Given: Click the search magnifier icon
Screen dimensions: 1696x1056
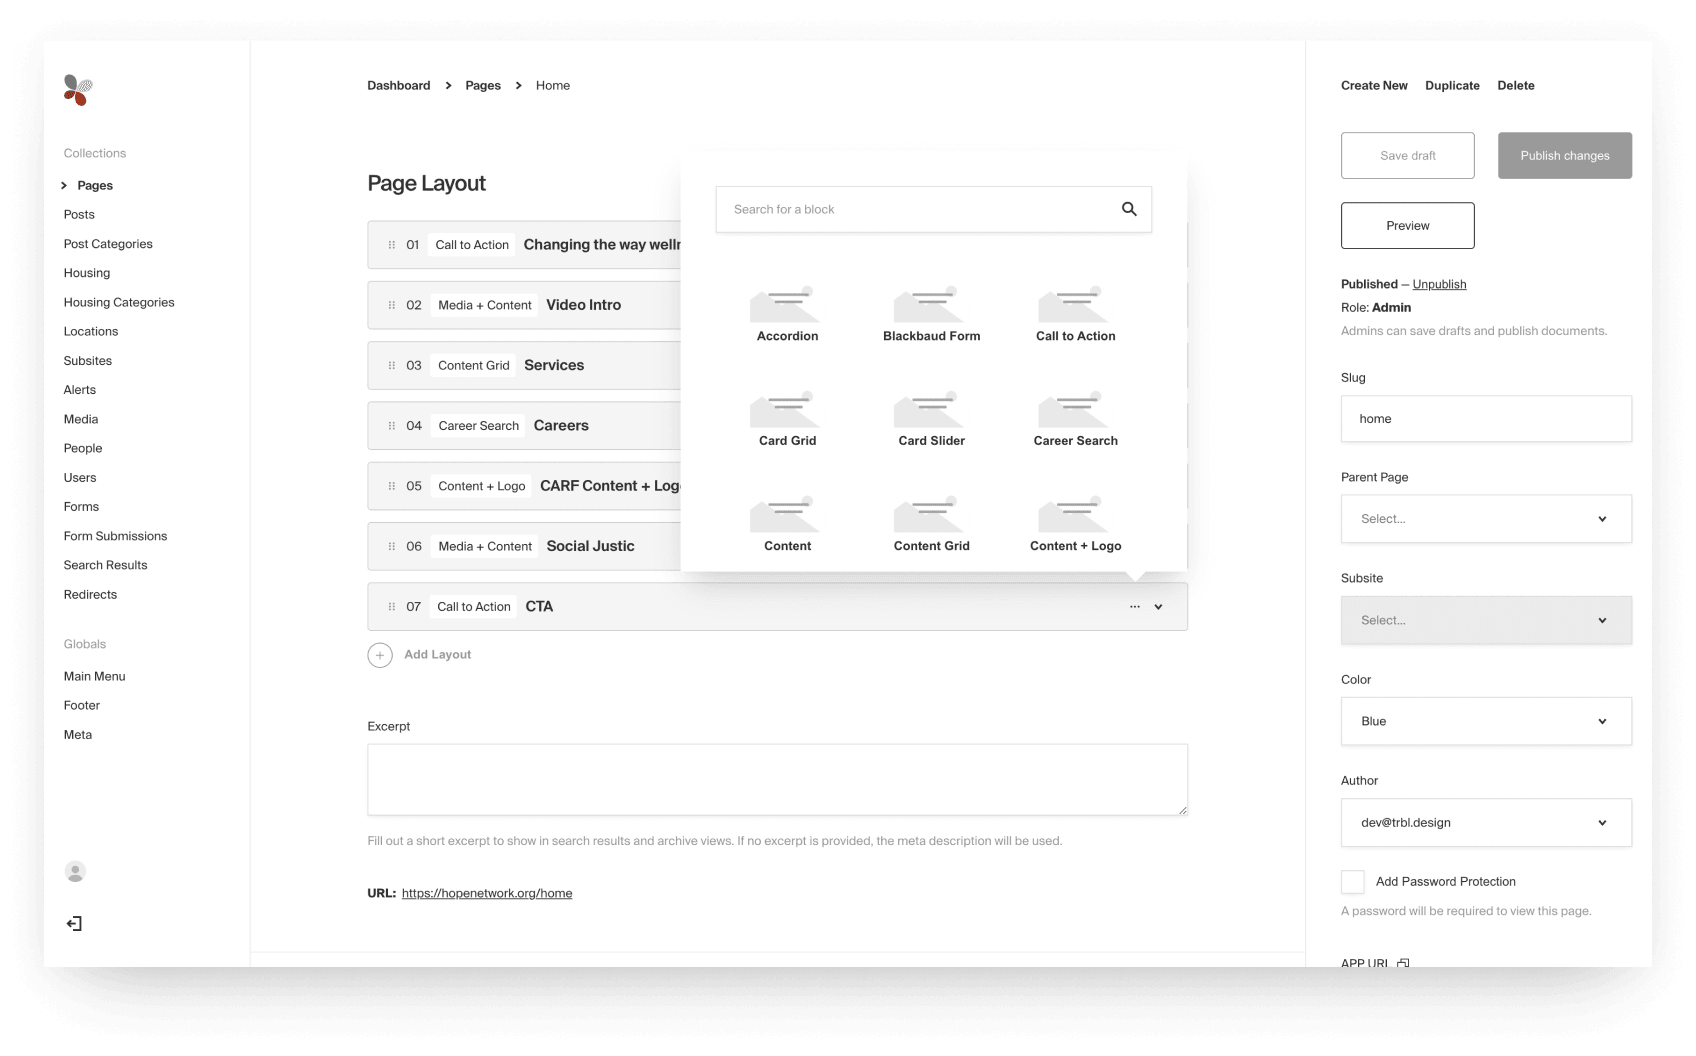Looking at the screenshot, I should coord(1129,209).
